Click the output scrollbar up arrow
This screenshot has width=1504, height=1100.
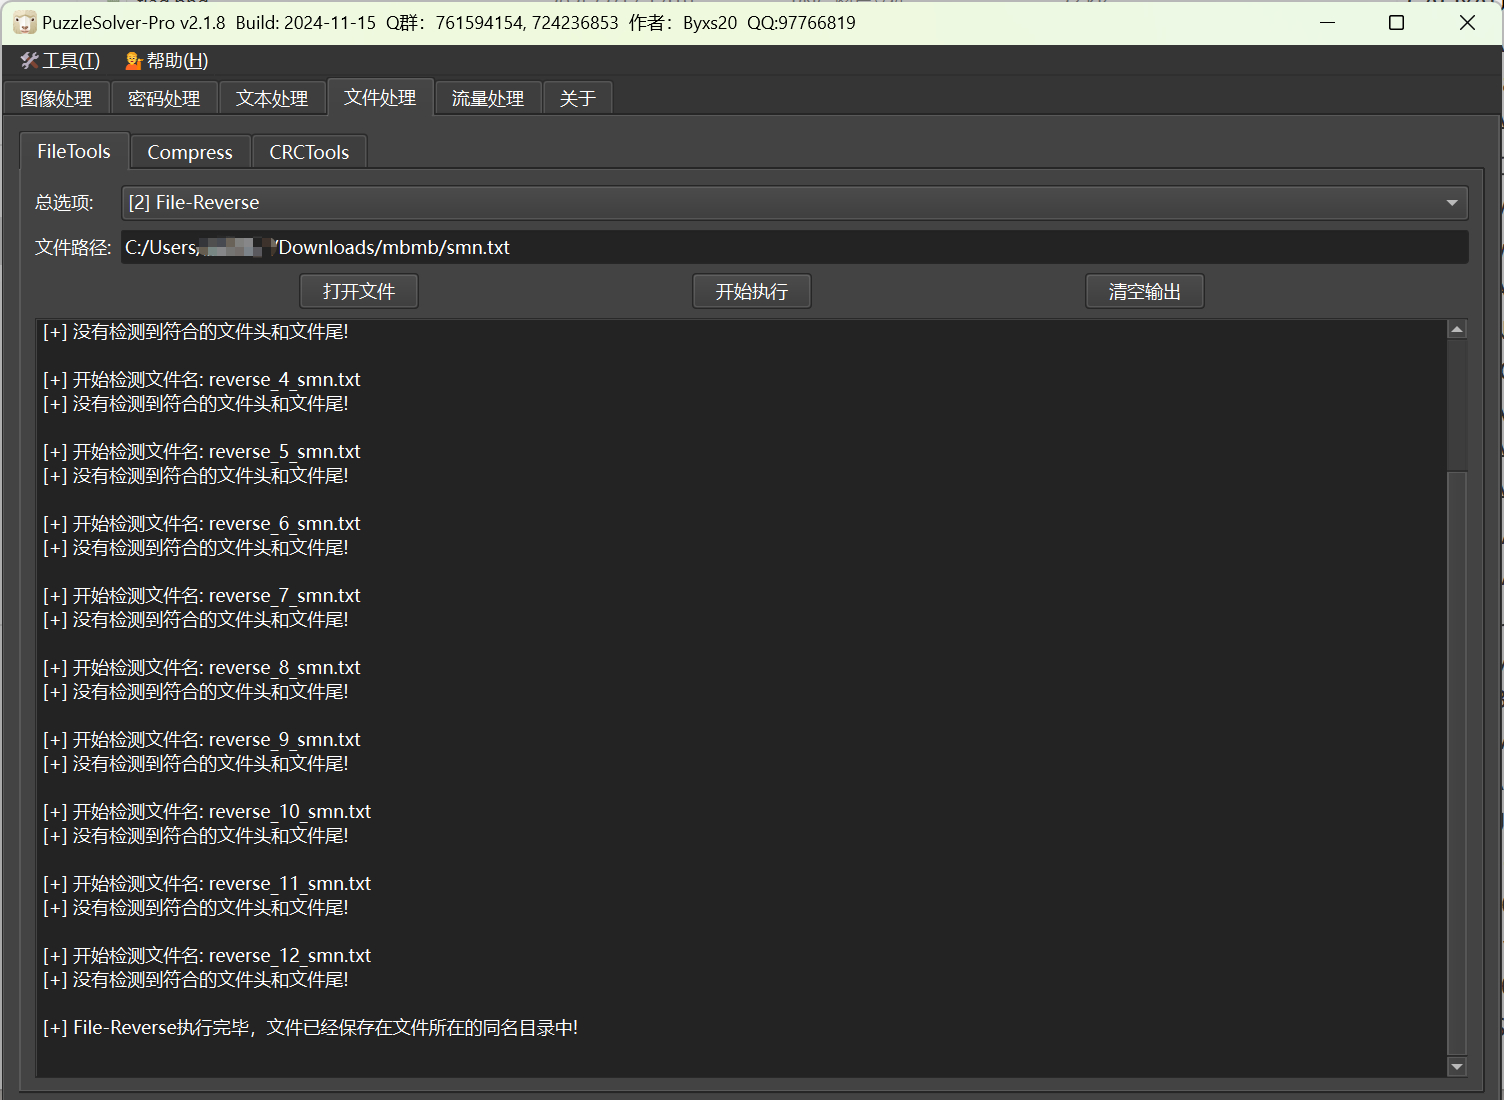(x=1457, y=330)
